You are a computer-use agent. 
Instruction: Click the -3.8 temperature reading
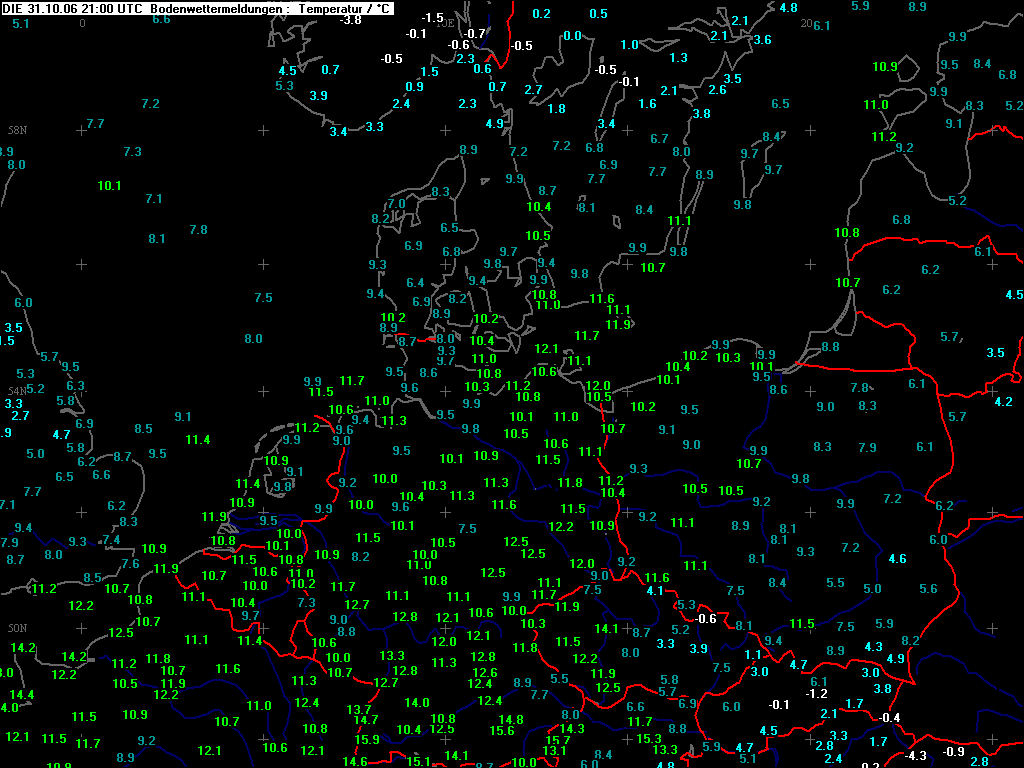click(351, 20)
